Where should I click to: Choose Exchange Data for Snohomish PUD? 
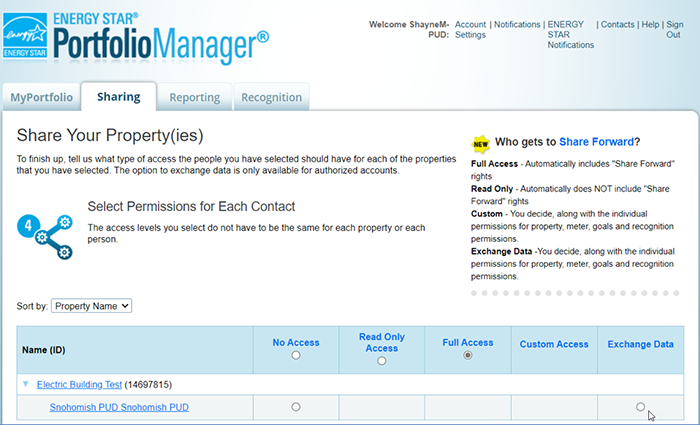[640, 407]
